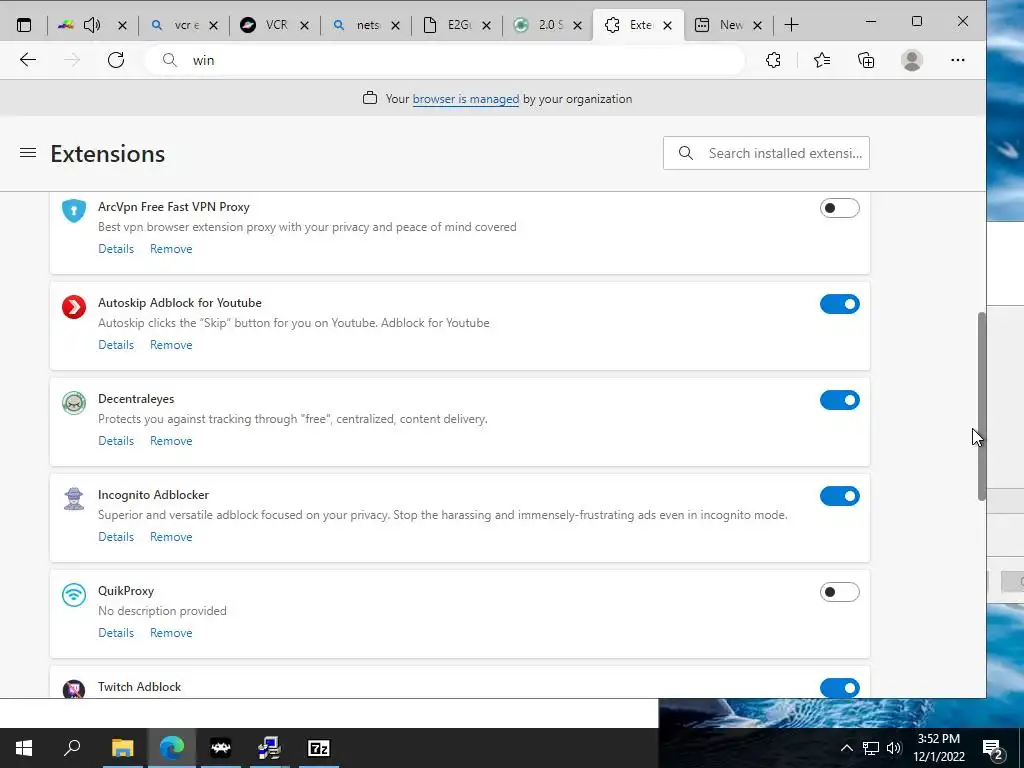
Task: Turn off Decentraleyes toggle
Action: click(840, 400)
